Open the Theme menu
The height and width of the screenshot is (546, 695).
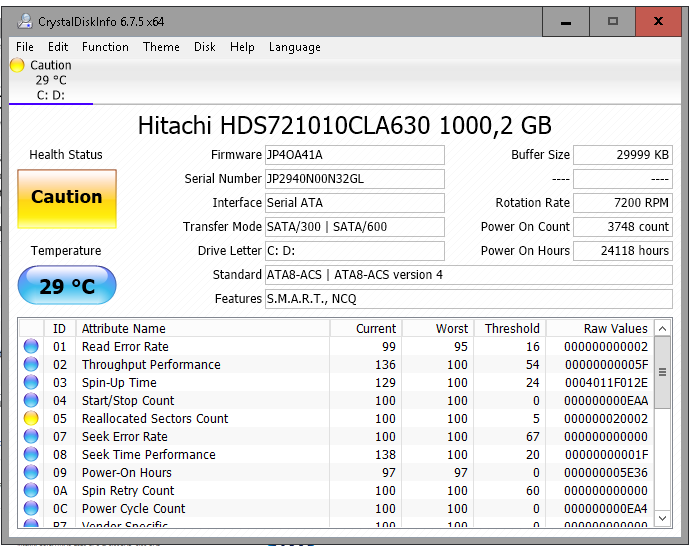coord(161,47)
